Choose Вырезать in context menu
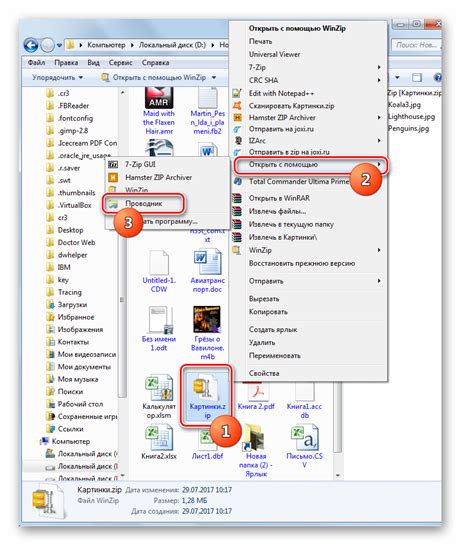 [x=264, y=299]
